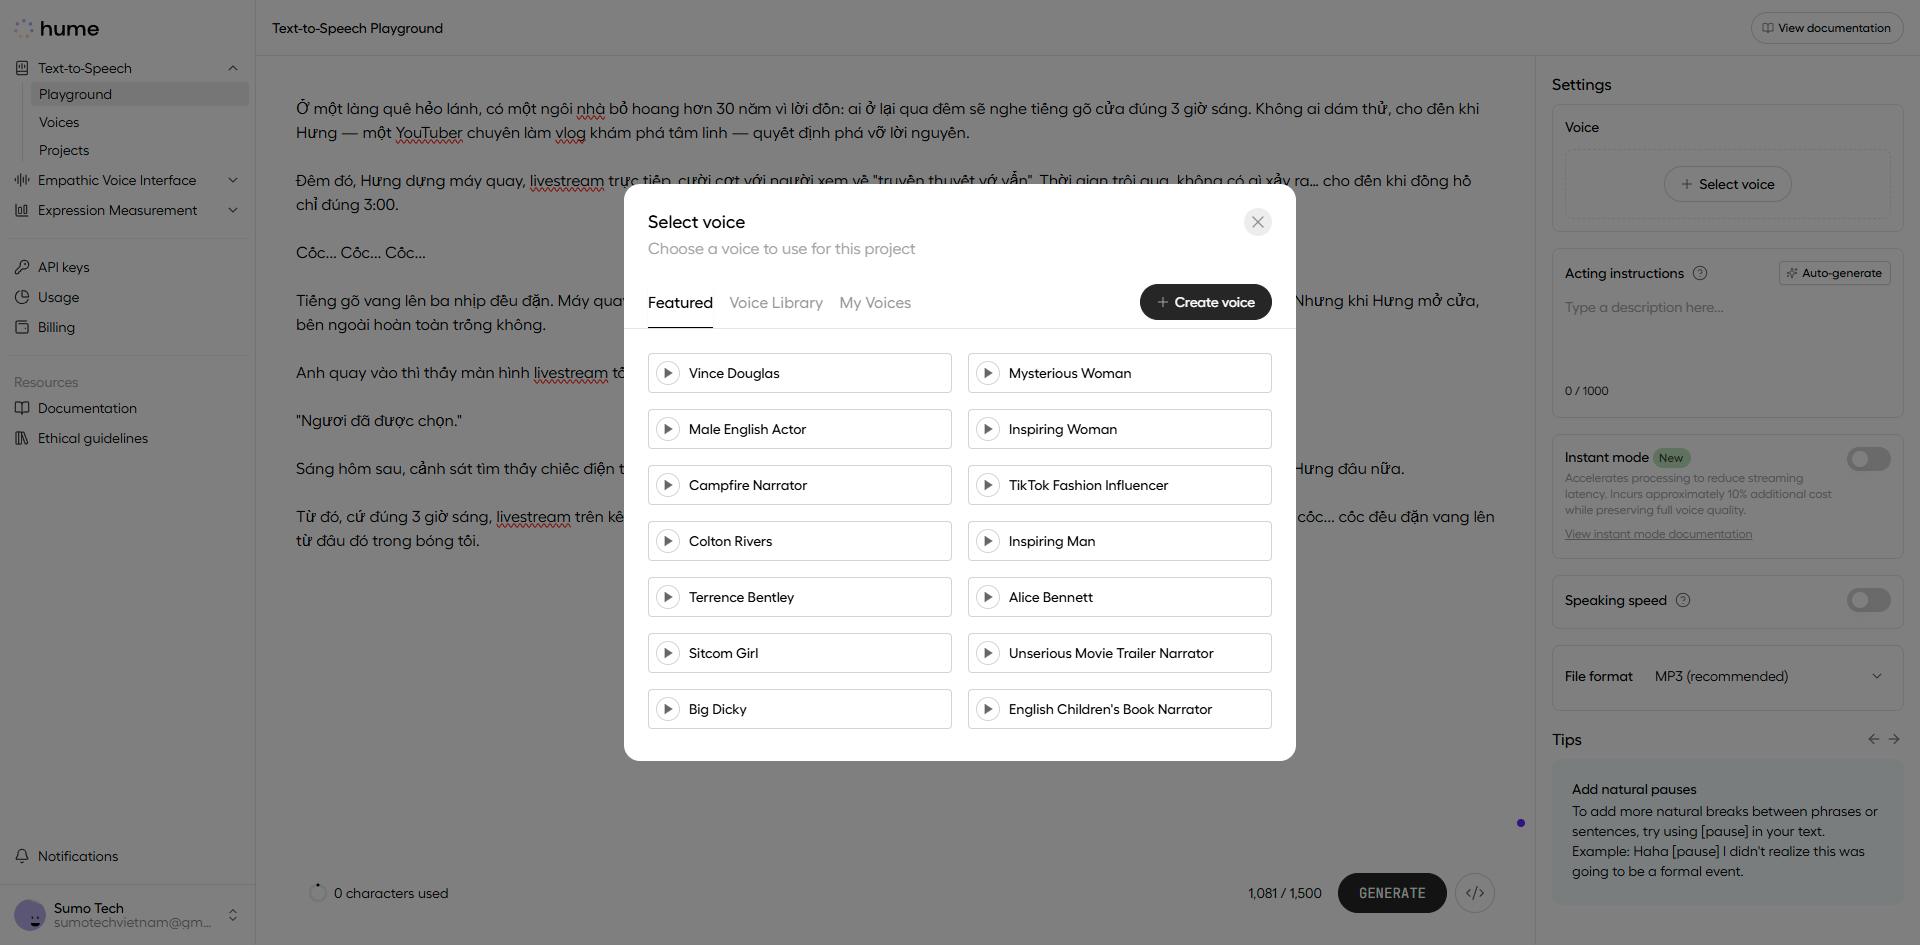Open the View instant mode documentation link
This screenshot has height=945, width=1920.
click(1658, 534)
